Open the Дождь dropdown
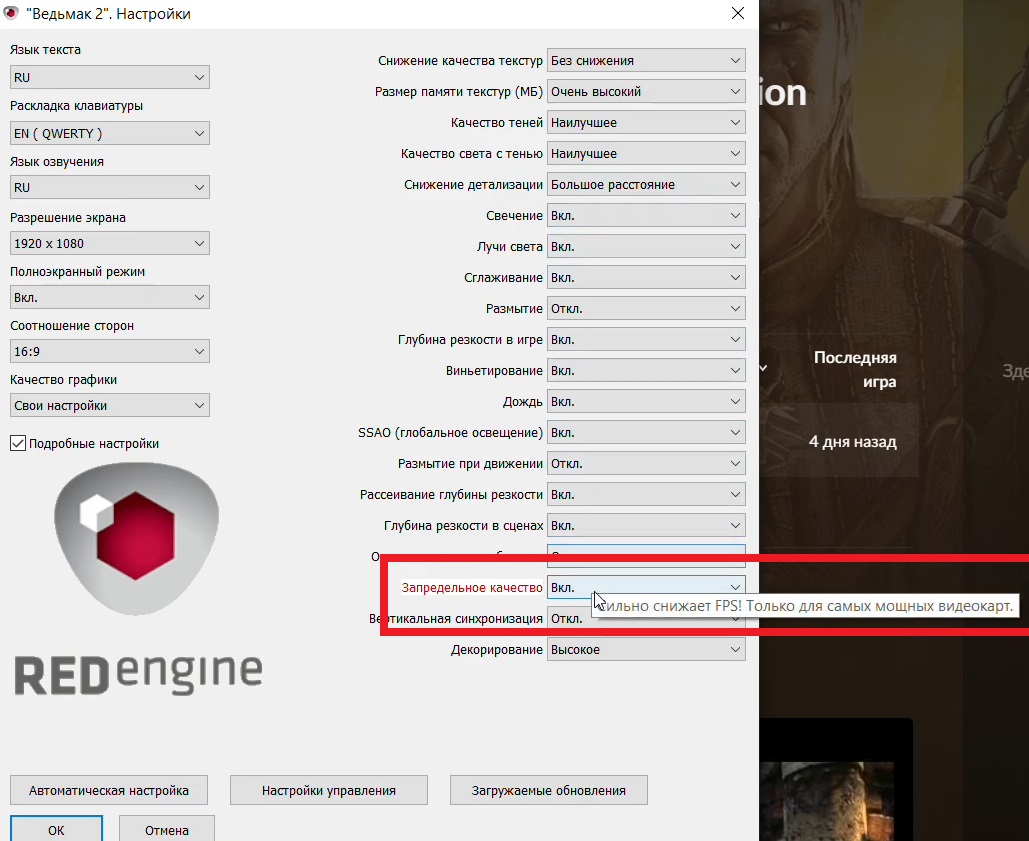 pos(646,401)
